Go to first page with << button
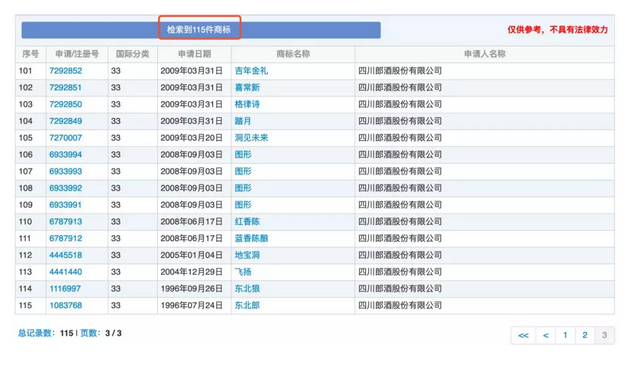The width and height of the screenshot is (633, 371). [x=523, y=335]
